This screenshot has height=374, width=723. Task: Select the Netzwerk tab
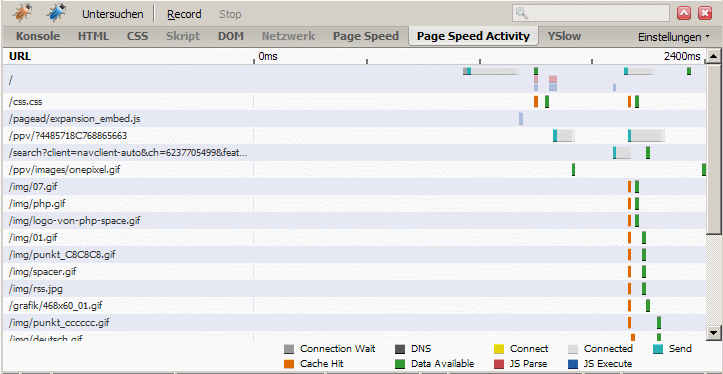pos(289,36)
